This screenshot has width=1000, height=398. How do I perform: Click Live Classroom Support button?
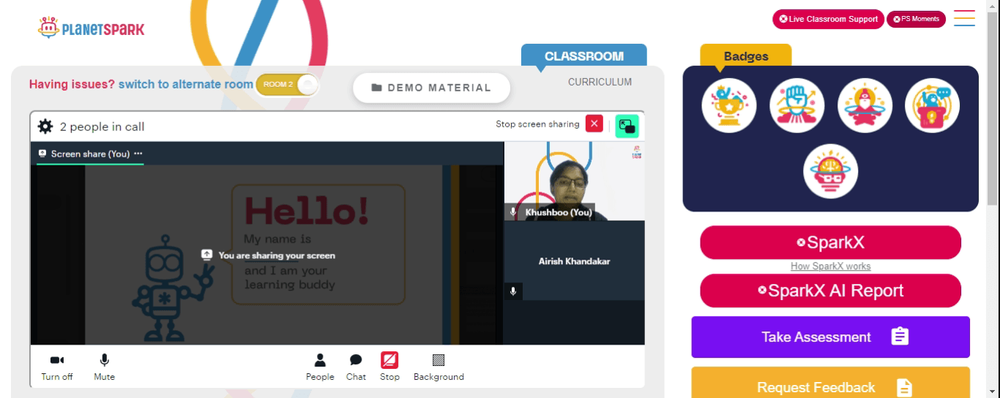coord(828,19)
